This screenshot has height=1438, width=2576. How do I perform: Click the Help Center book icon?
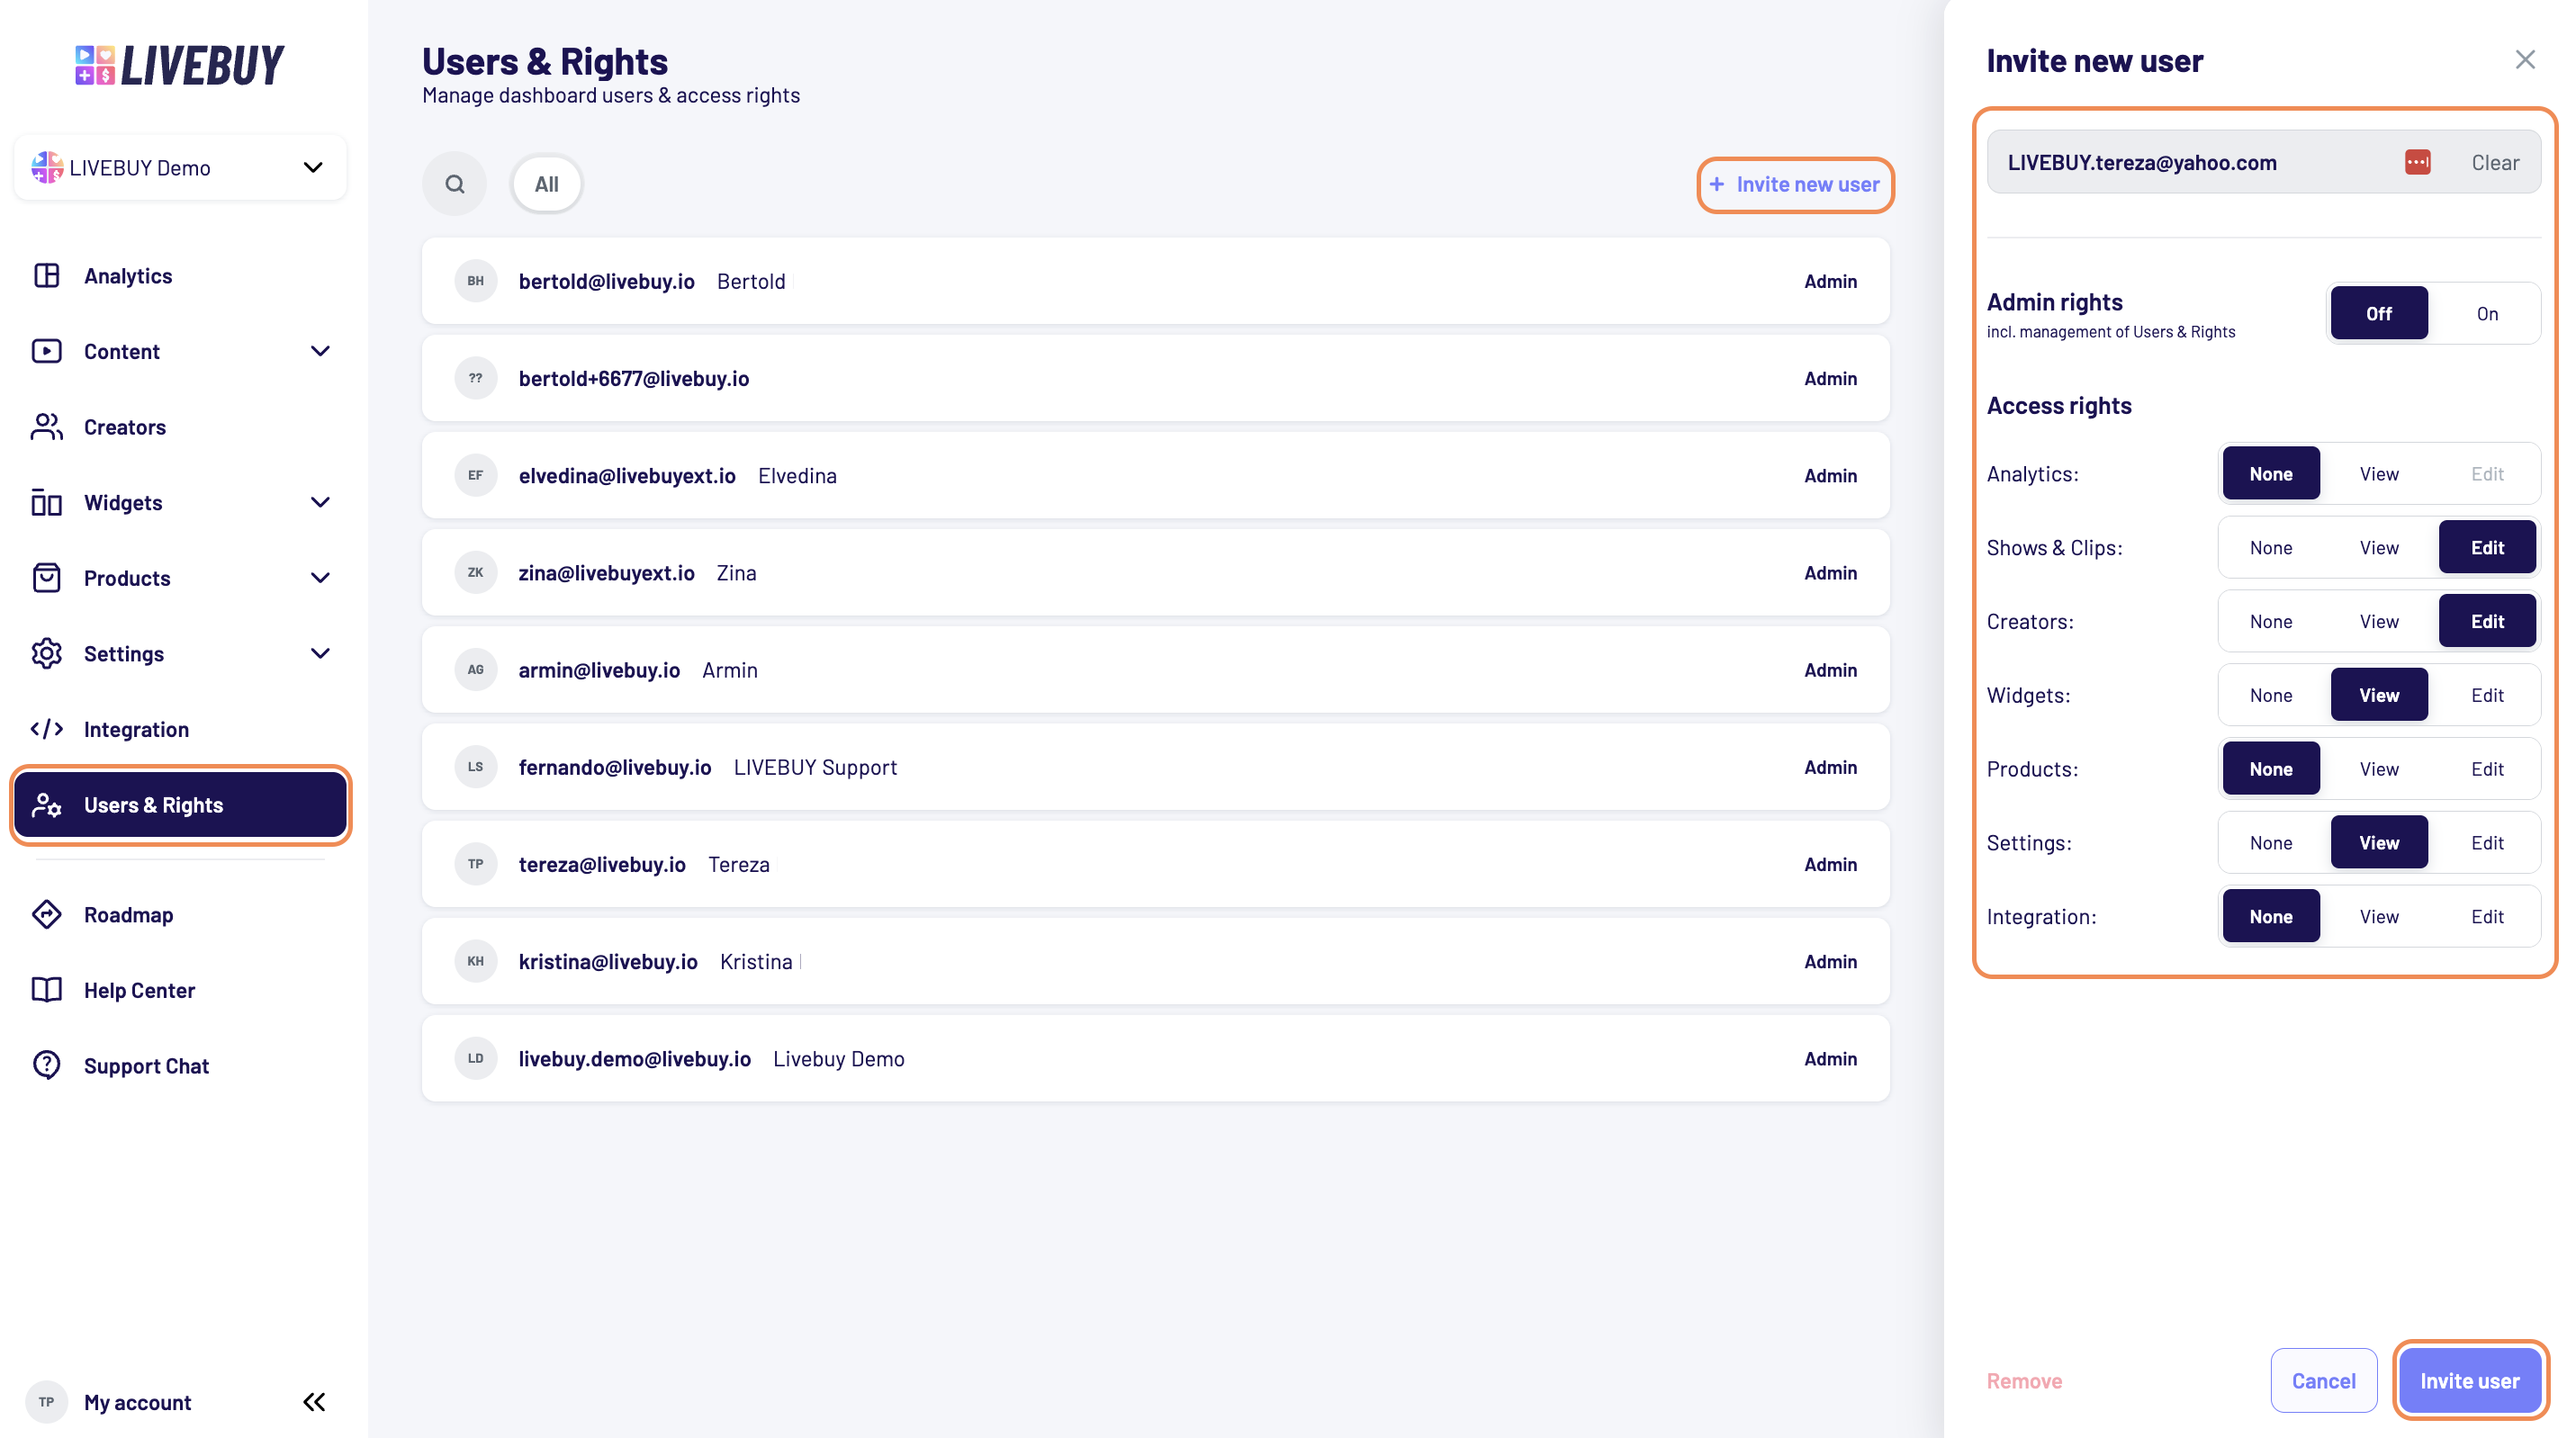[x=47, y=990]
